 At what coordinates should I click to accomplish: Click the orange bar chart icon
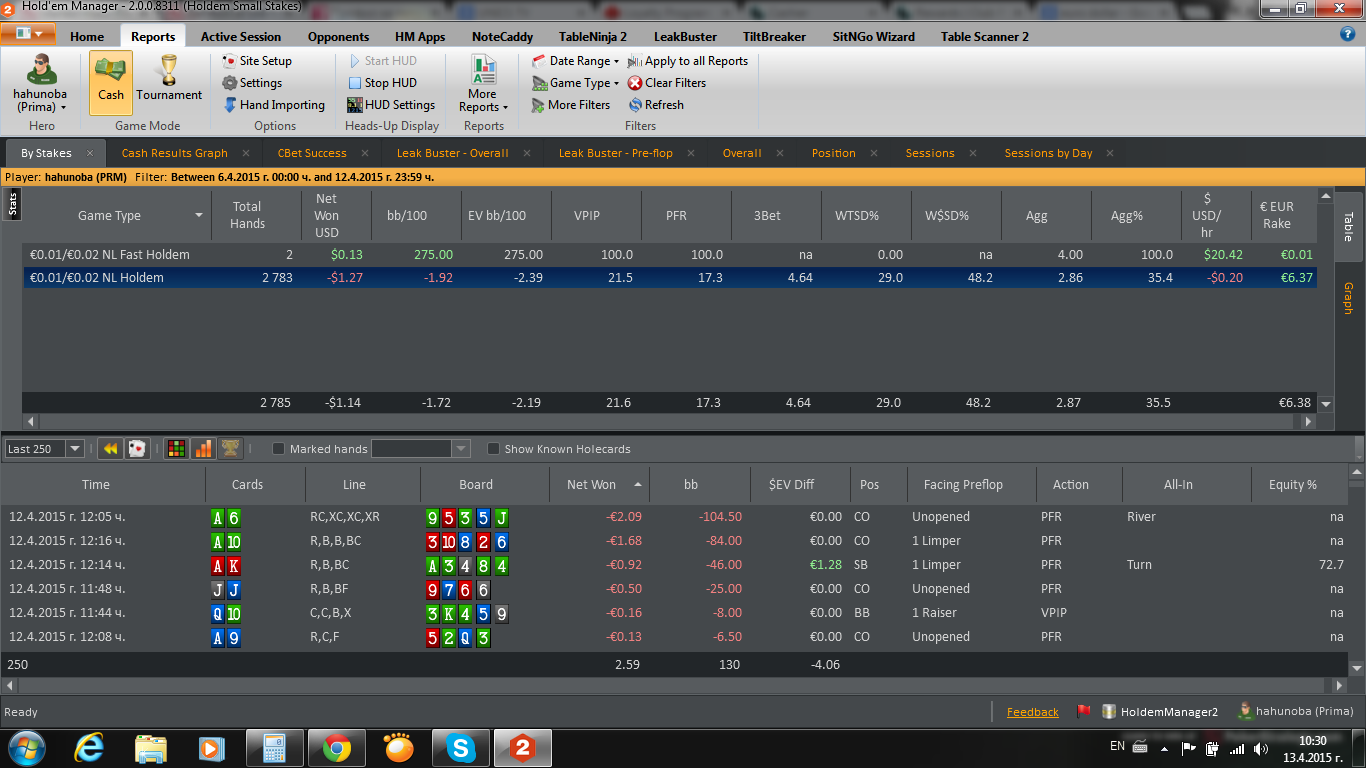[x=203, y=449]
